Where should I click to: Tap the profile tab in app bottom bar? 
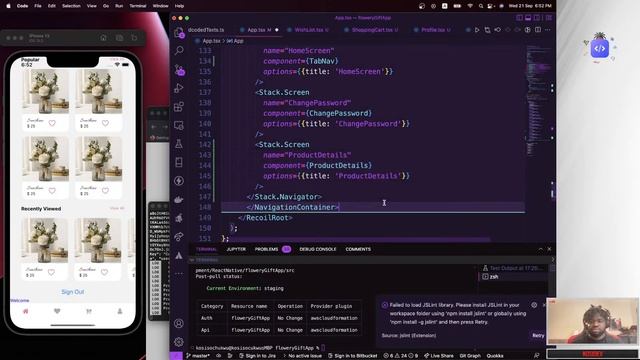tap(120, 311)
